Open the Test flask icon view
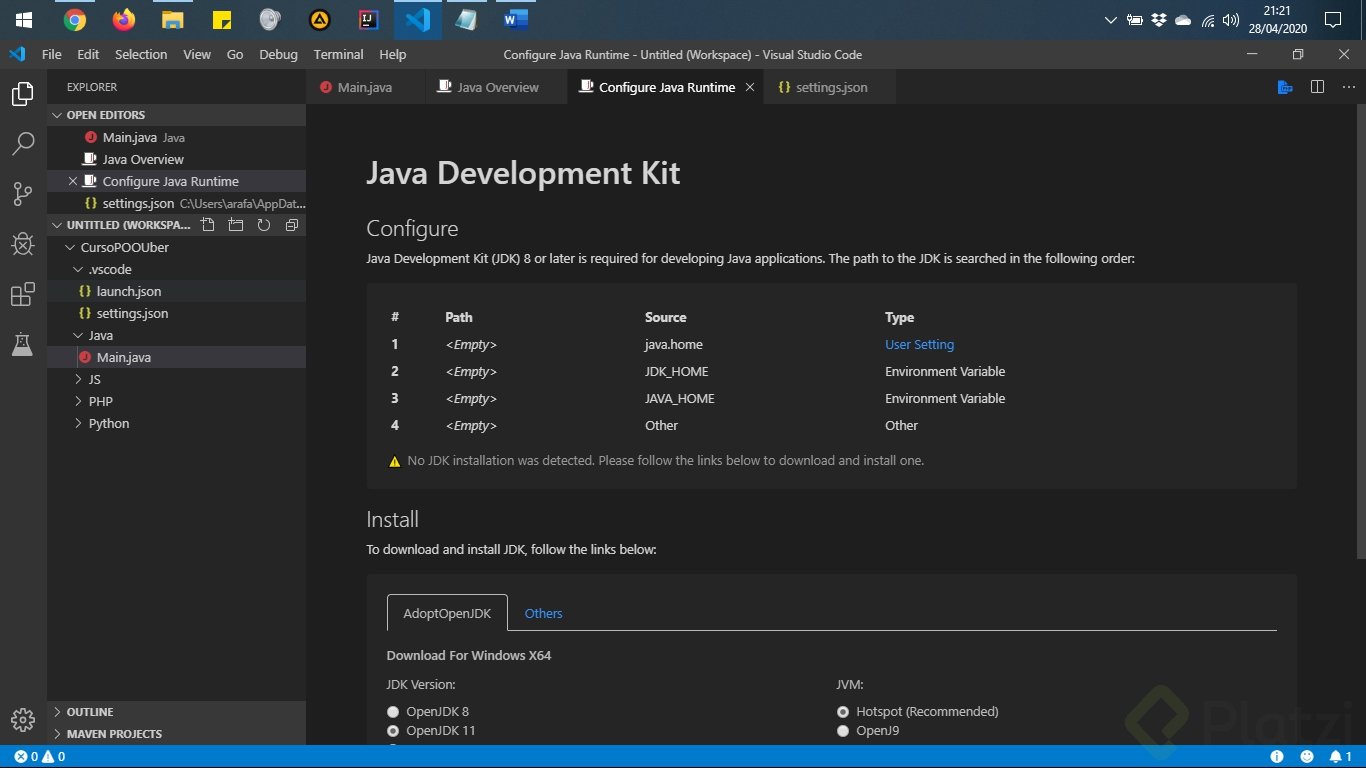The image size is (1366, 768). (x=23, y=345)
